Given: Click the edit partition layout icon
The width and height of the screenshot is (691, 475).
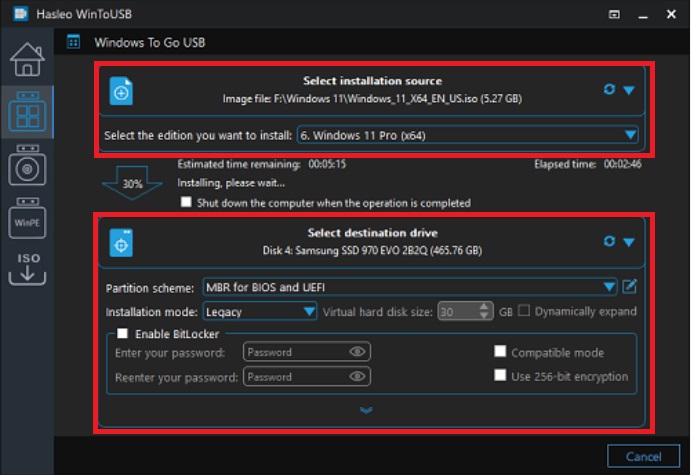Looking at the screenshot, I should pos(629,286).
